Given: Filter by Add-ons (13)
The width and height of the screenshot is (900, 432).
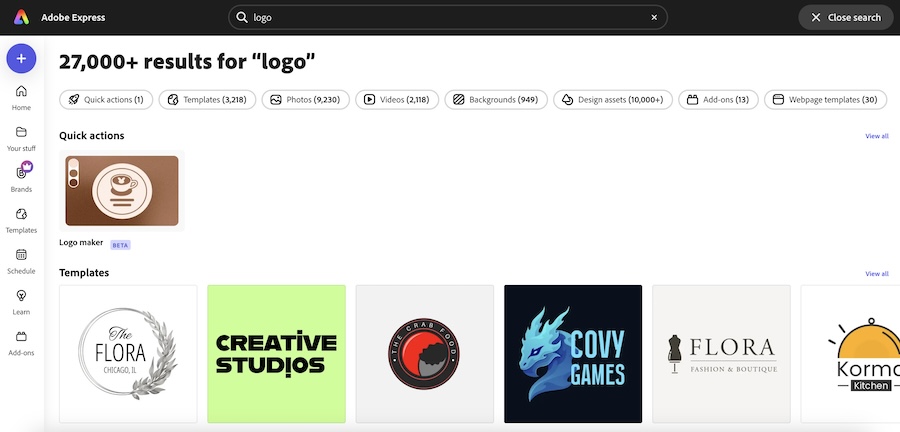Looking at the screenshot, I should pos(718,99).
